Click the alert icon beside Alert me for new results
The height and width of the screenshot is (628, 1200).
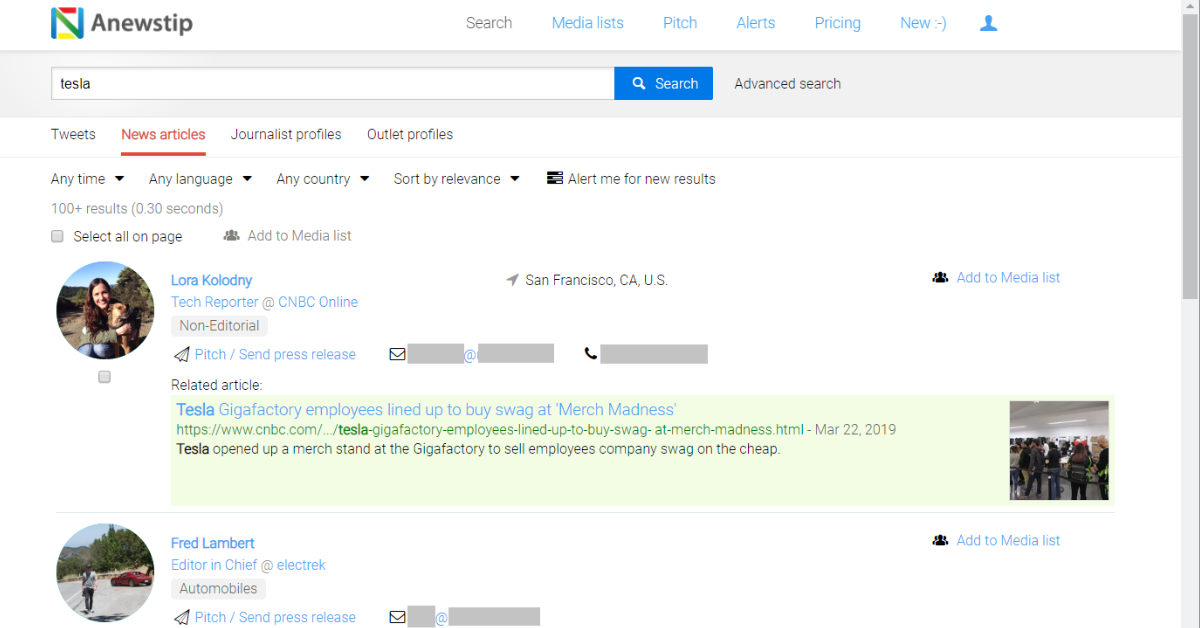tap(555, 179)
